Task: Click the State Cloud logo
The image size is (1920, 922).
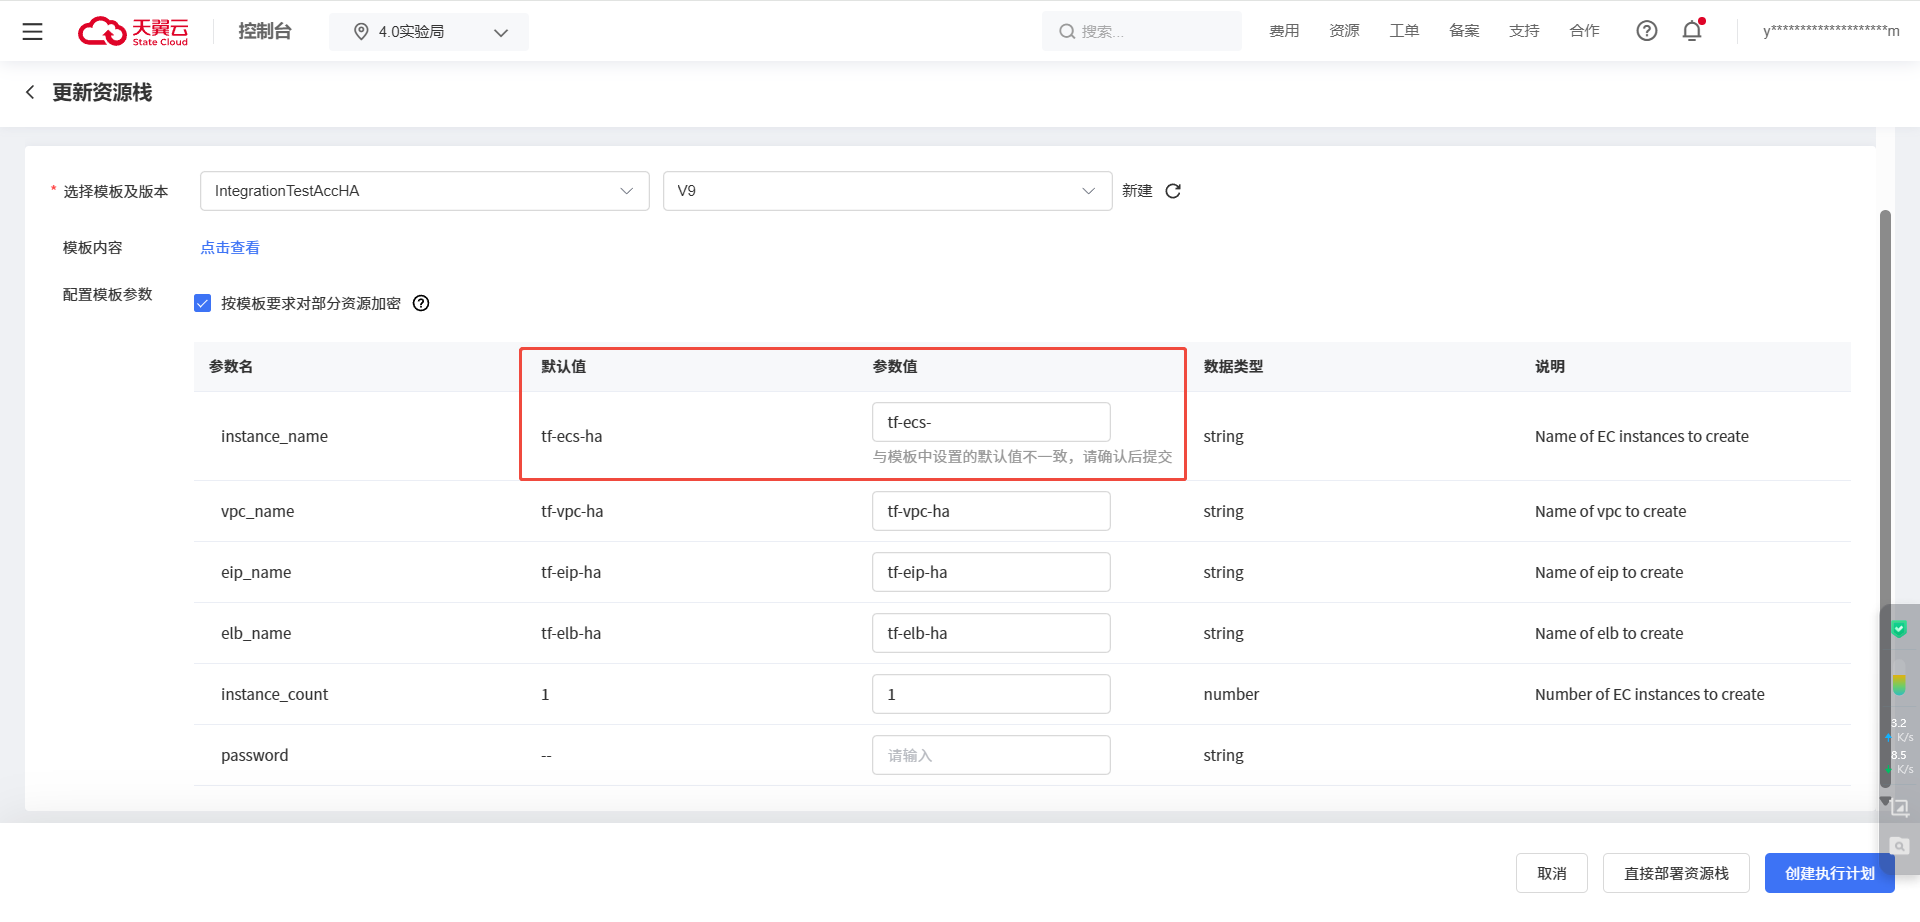Action: coord(133,32)
